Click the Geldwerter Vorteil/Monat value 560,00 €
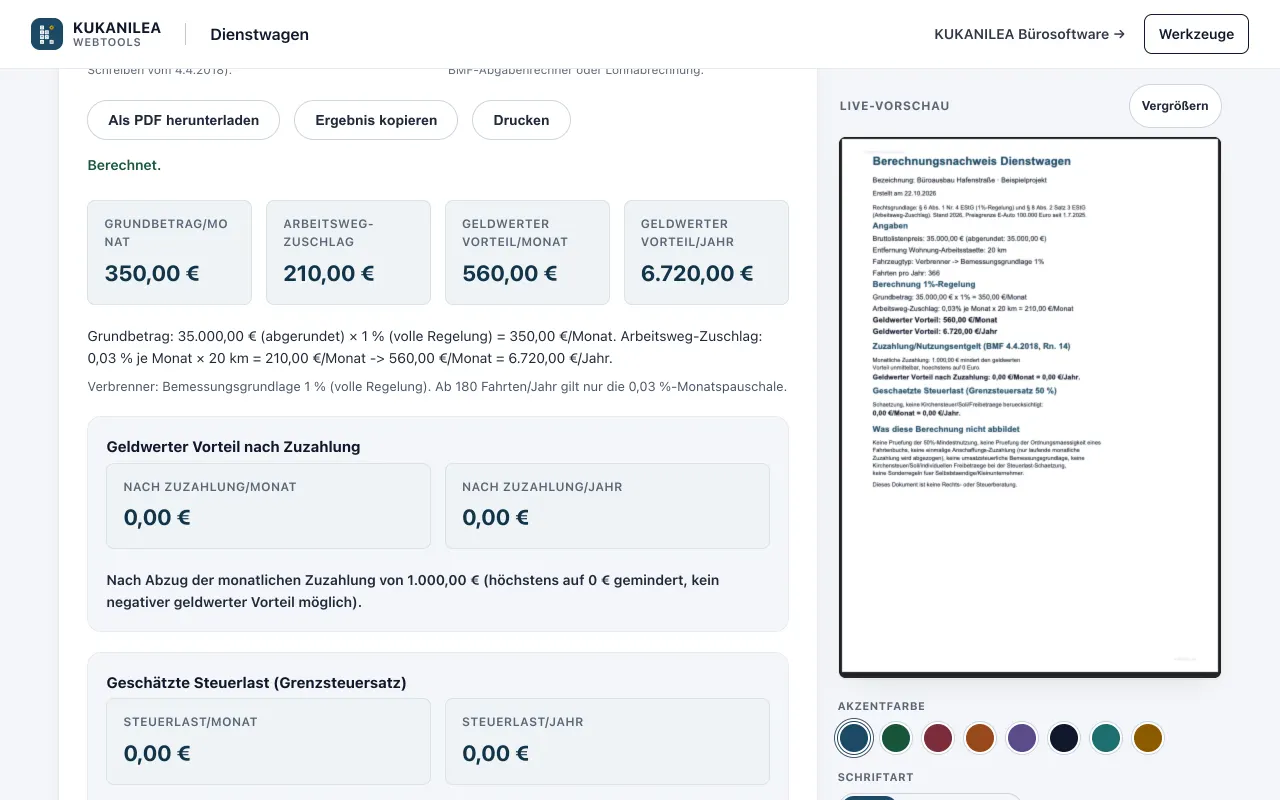This screenshot has width=1280, height=800. [510, 273]
